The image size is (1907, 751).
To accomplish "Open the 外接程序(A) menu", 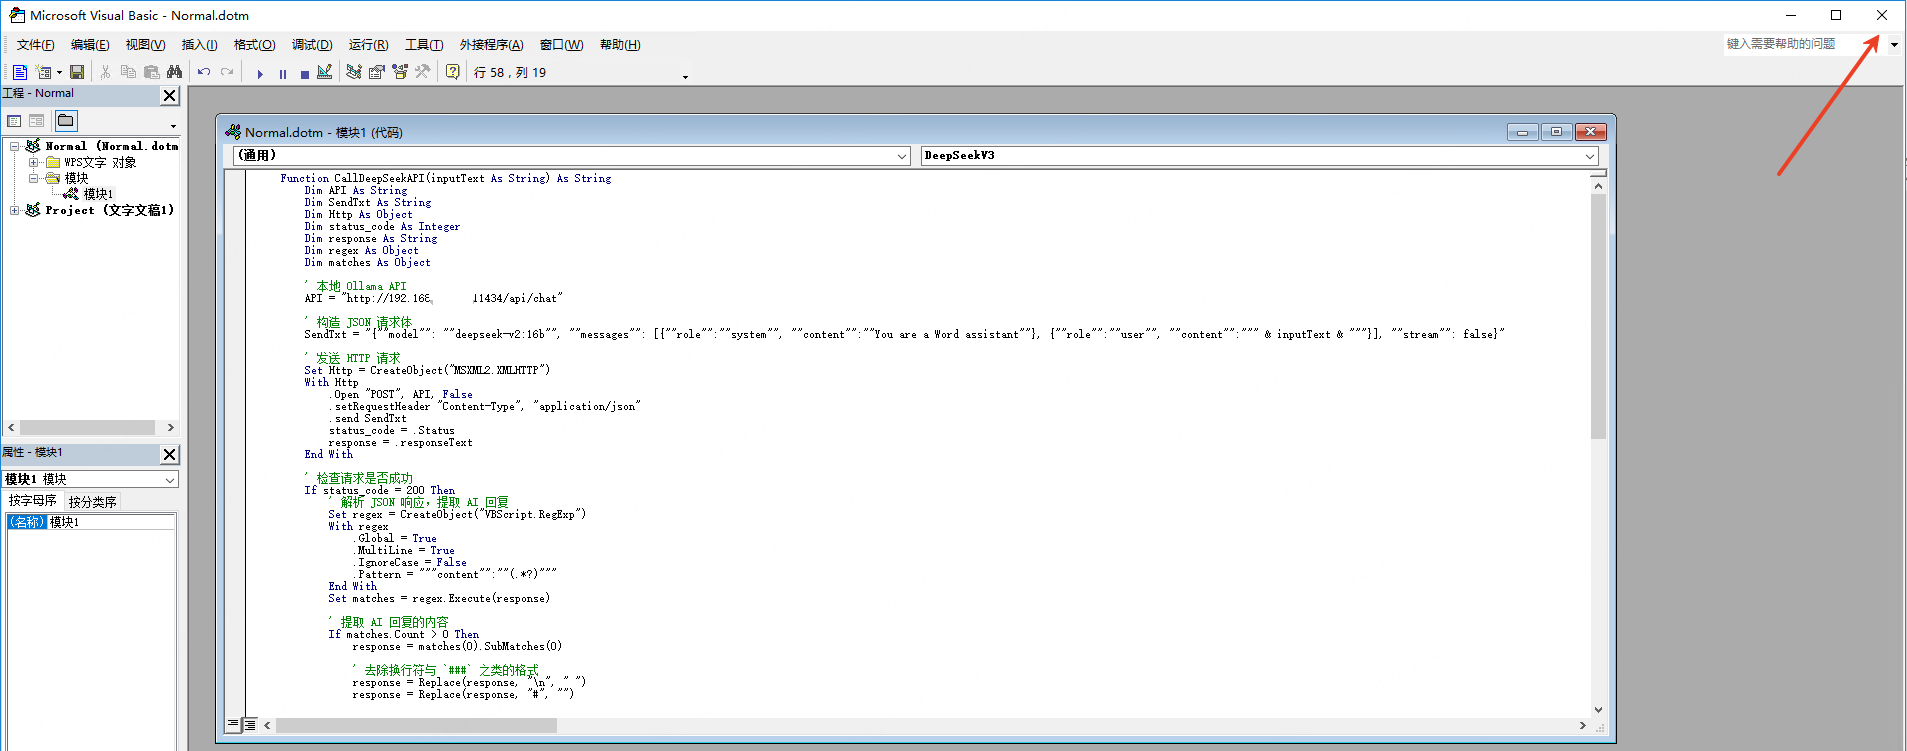I will [x=491, y=45].
